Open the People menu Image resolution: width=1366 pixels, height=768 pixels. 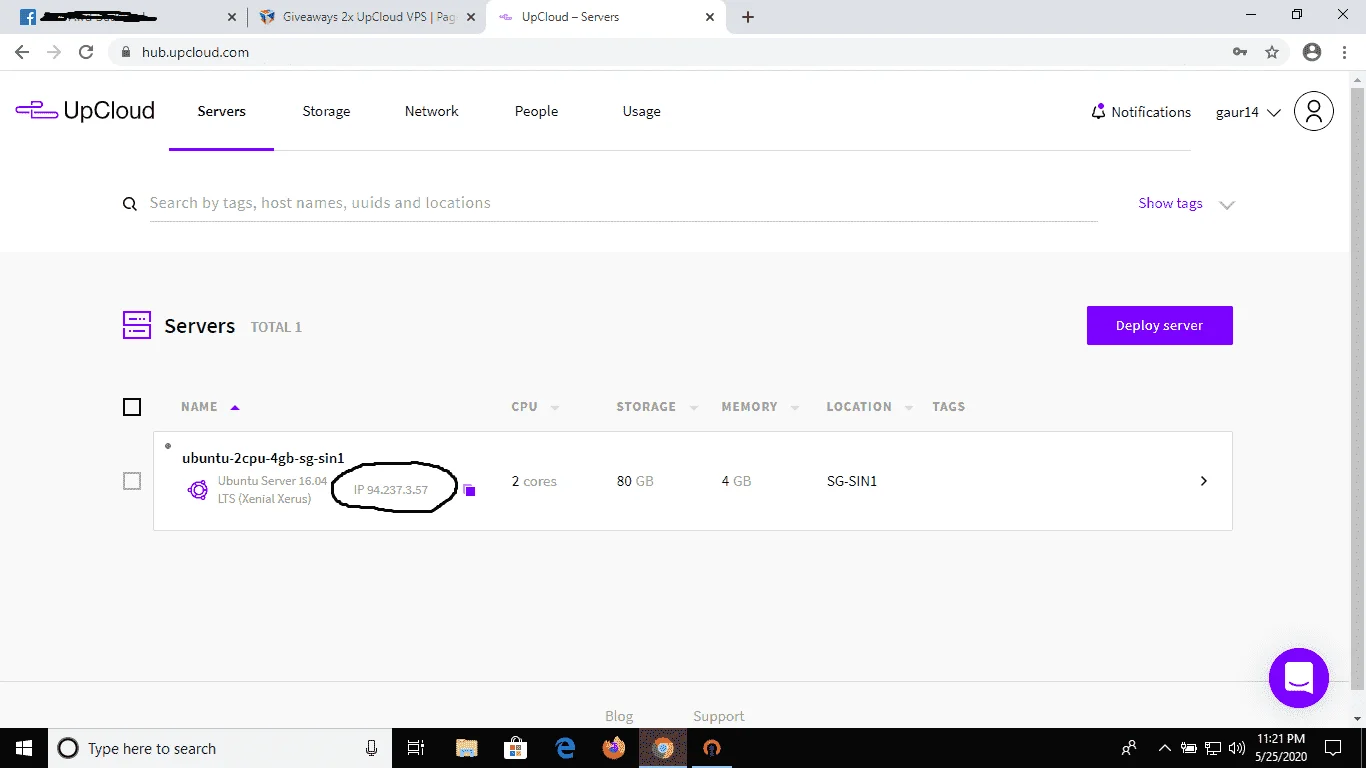pyautogui.click(x=536, y=111)
